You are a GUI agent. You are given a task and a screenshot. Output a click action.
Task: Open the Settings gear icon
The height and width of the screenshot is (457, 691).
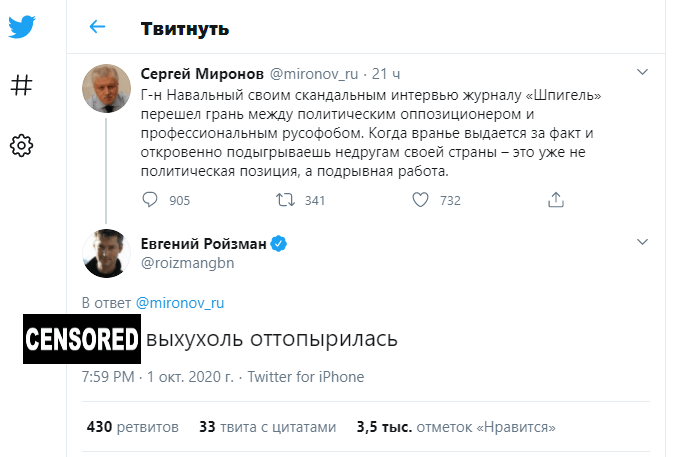[21, 145]
